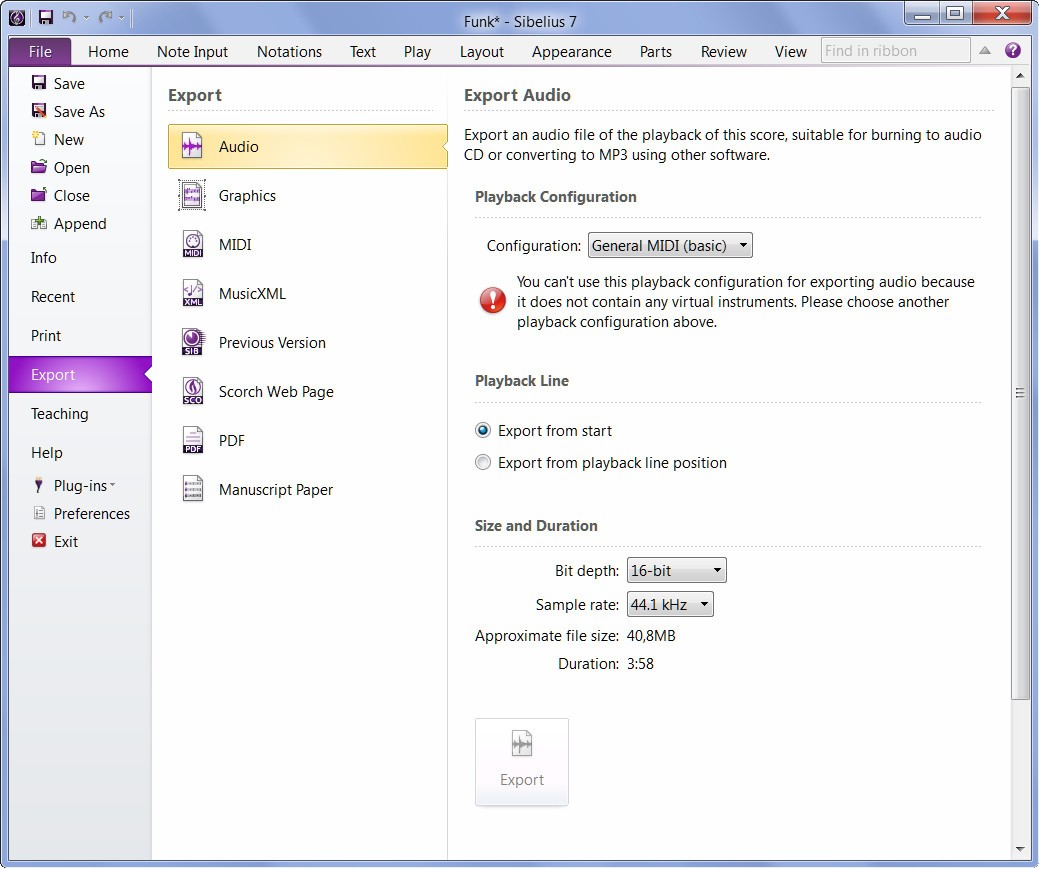Click the save disk icon in title bar
Screen dimensions: 1040x869
pyautogui.click(x=45, y=17)
